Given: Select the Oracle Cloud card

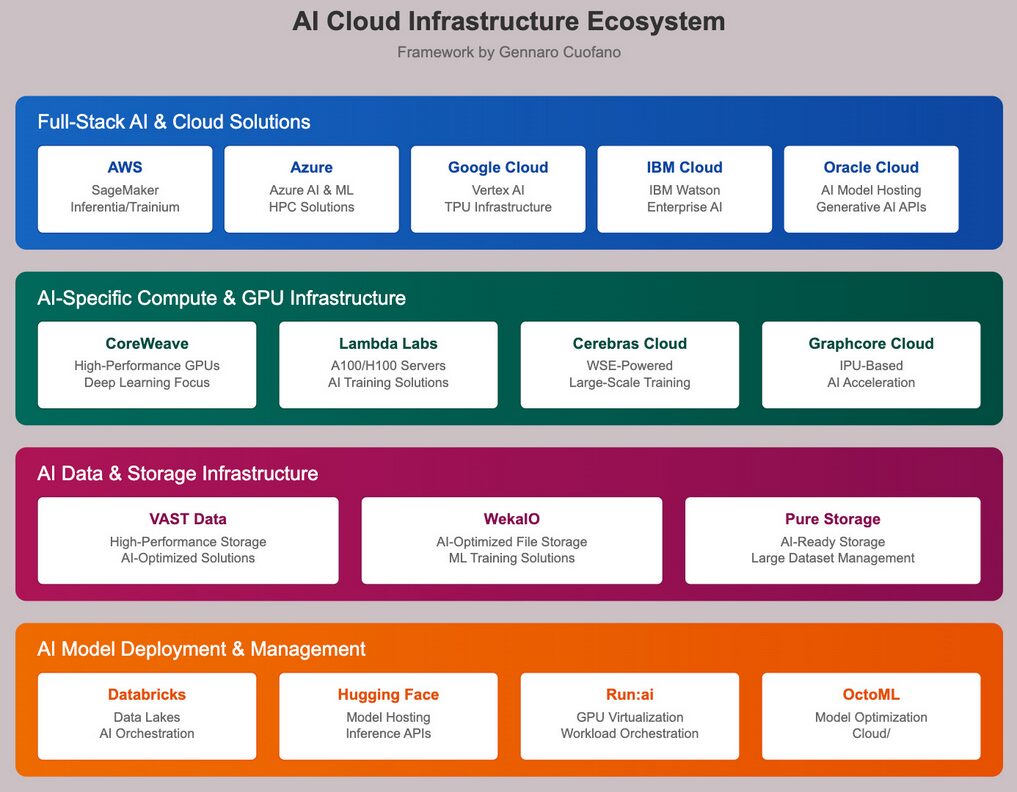Looking at the screenshot, I should tap(871, 188).
